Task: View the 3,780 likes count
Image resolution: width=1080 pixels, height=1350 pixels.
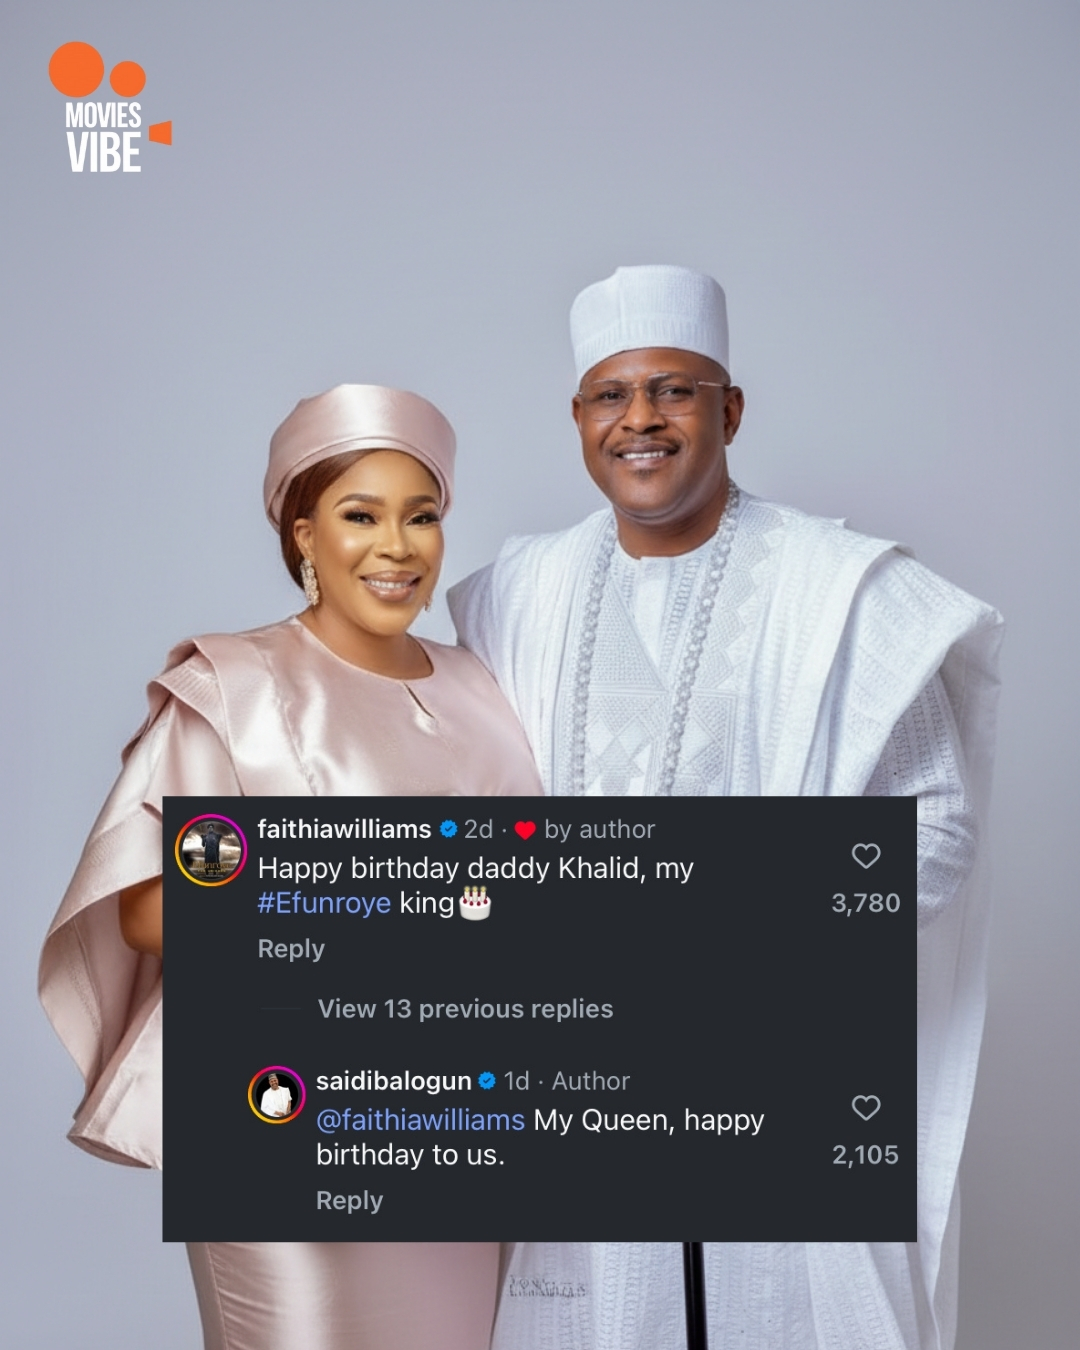Action: pyautogui.click(x=866, y=903)
